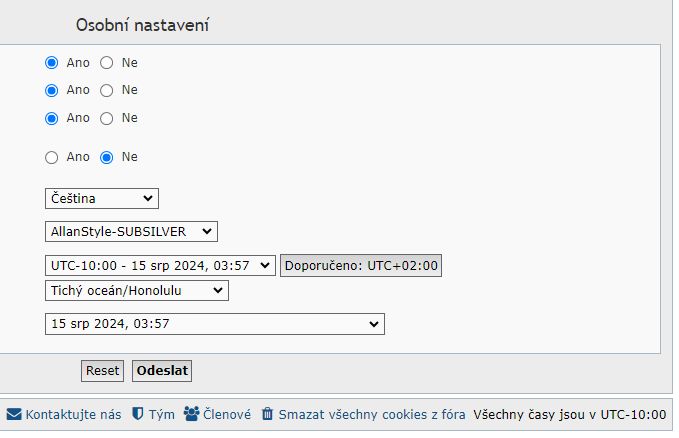Choose Ne in the second radio row
Viewport: 679px width, 438px height.
pyautogui.click(x=106, y=90)
